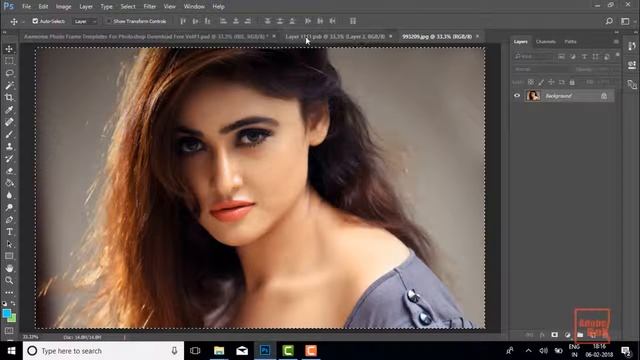Toggle smart object filter in Layers panel
Image resolution: width=640 pixels, height=360 pixels.
[x=607, y=56]
